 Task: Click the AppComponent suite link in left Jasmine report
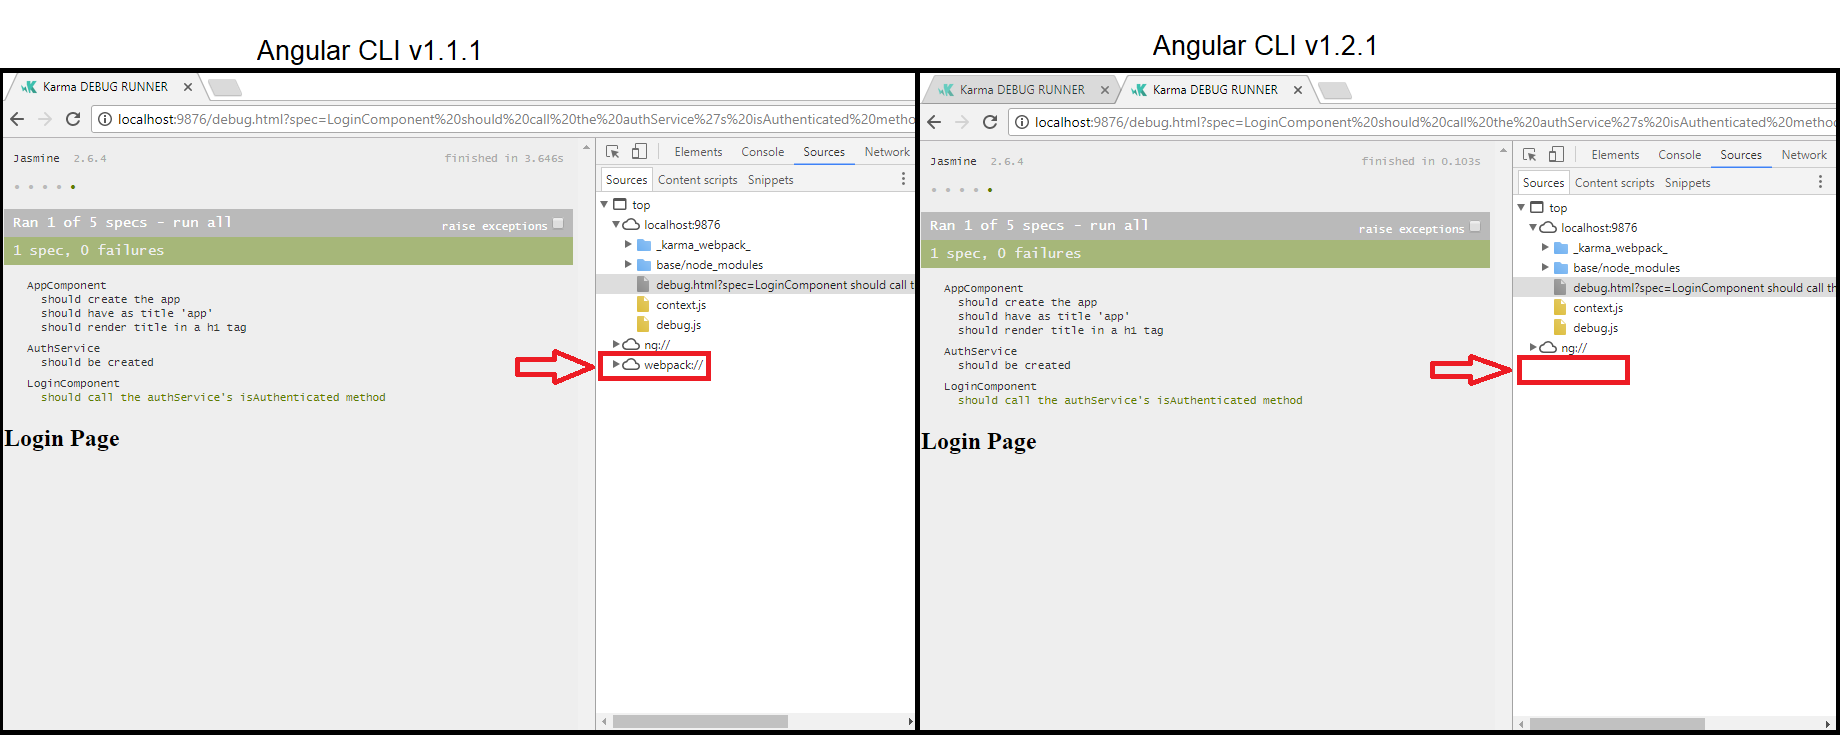point(66,285)
